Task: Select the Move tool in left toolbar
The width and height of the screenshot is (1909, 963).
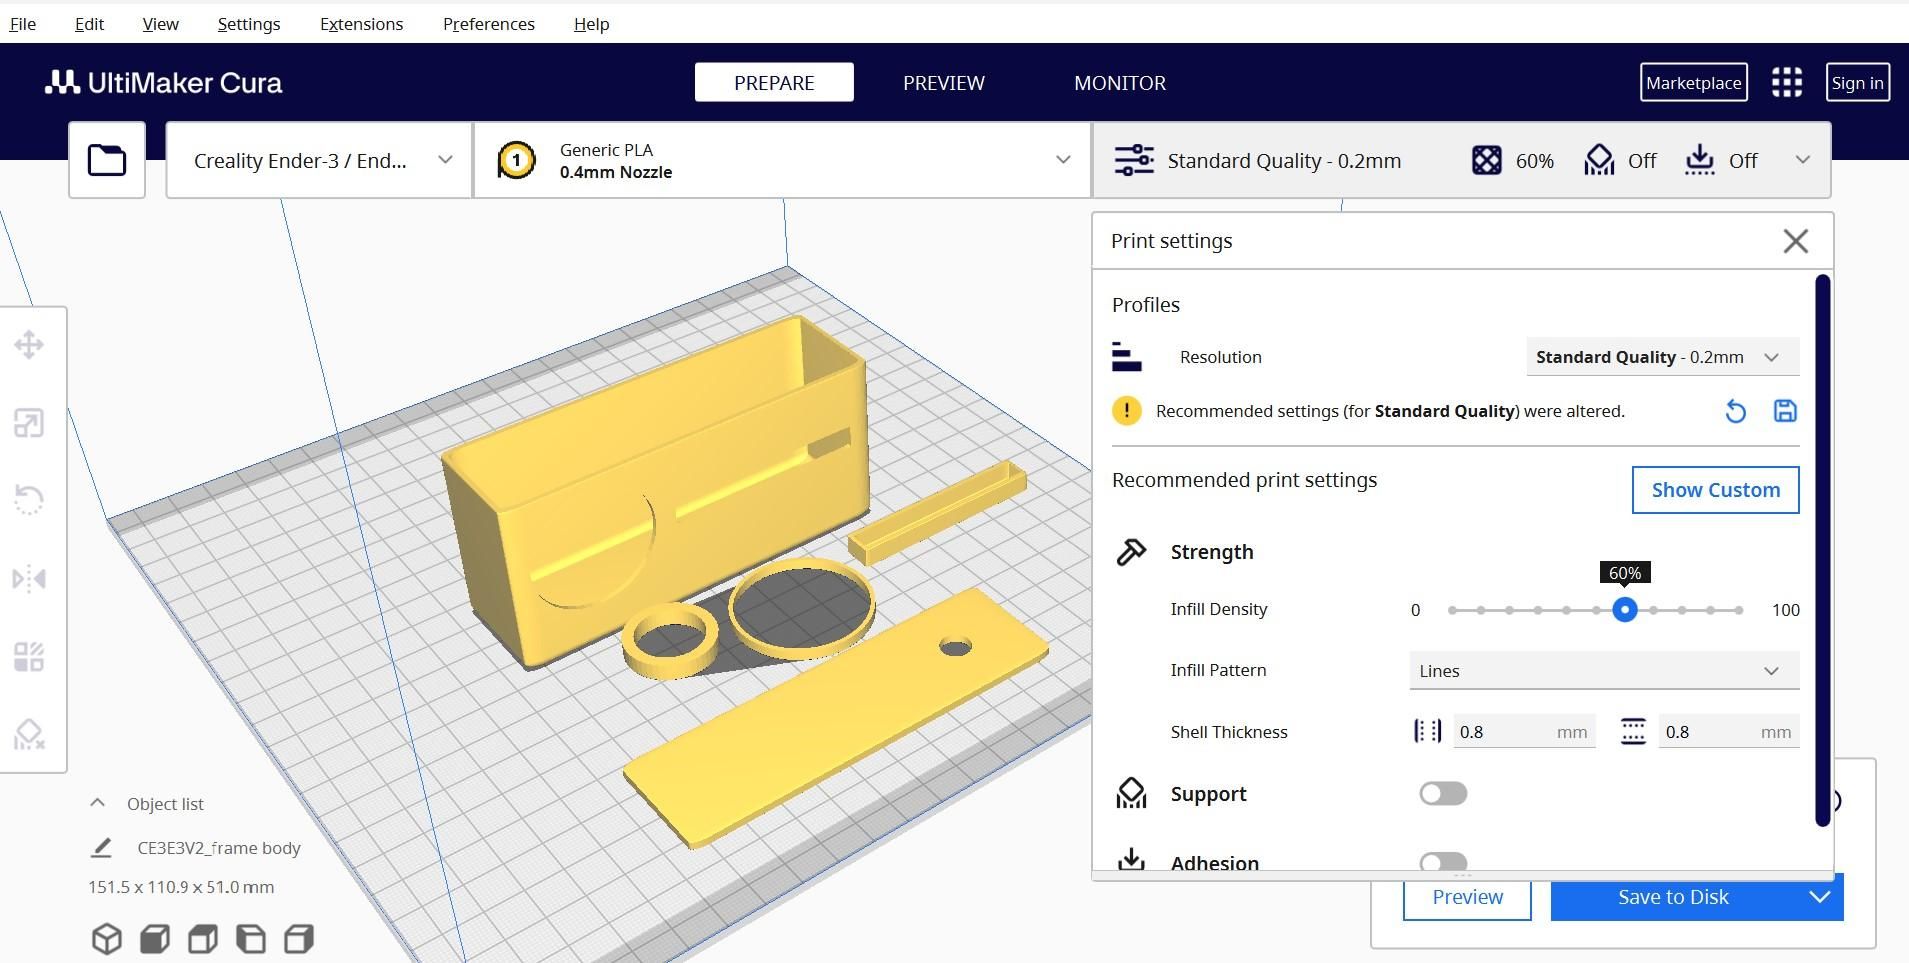Action: pos(29,346)
